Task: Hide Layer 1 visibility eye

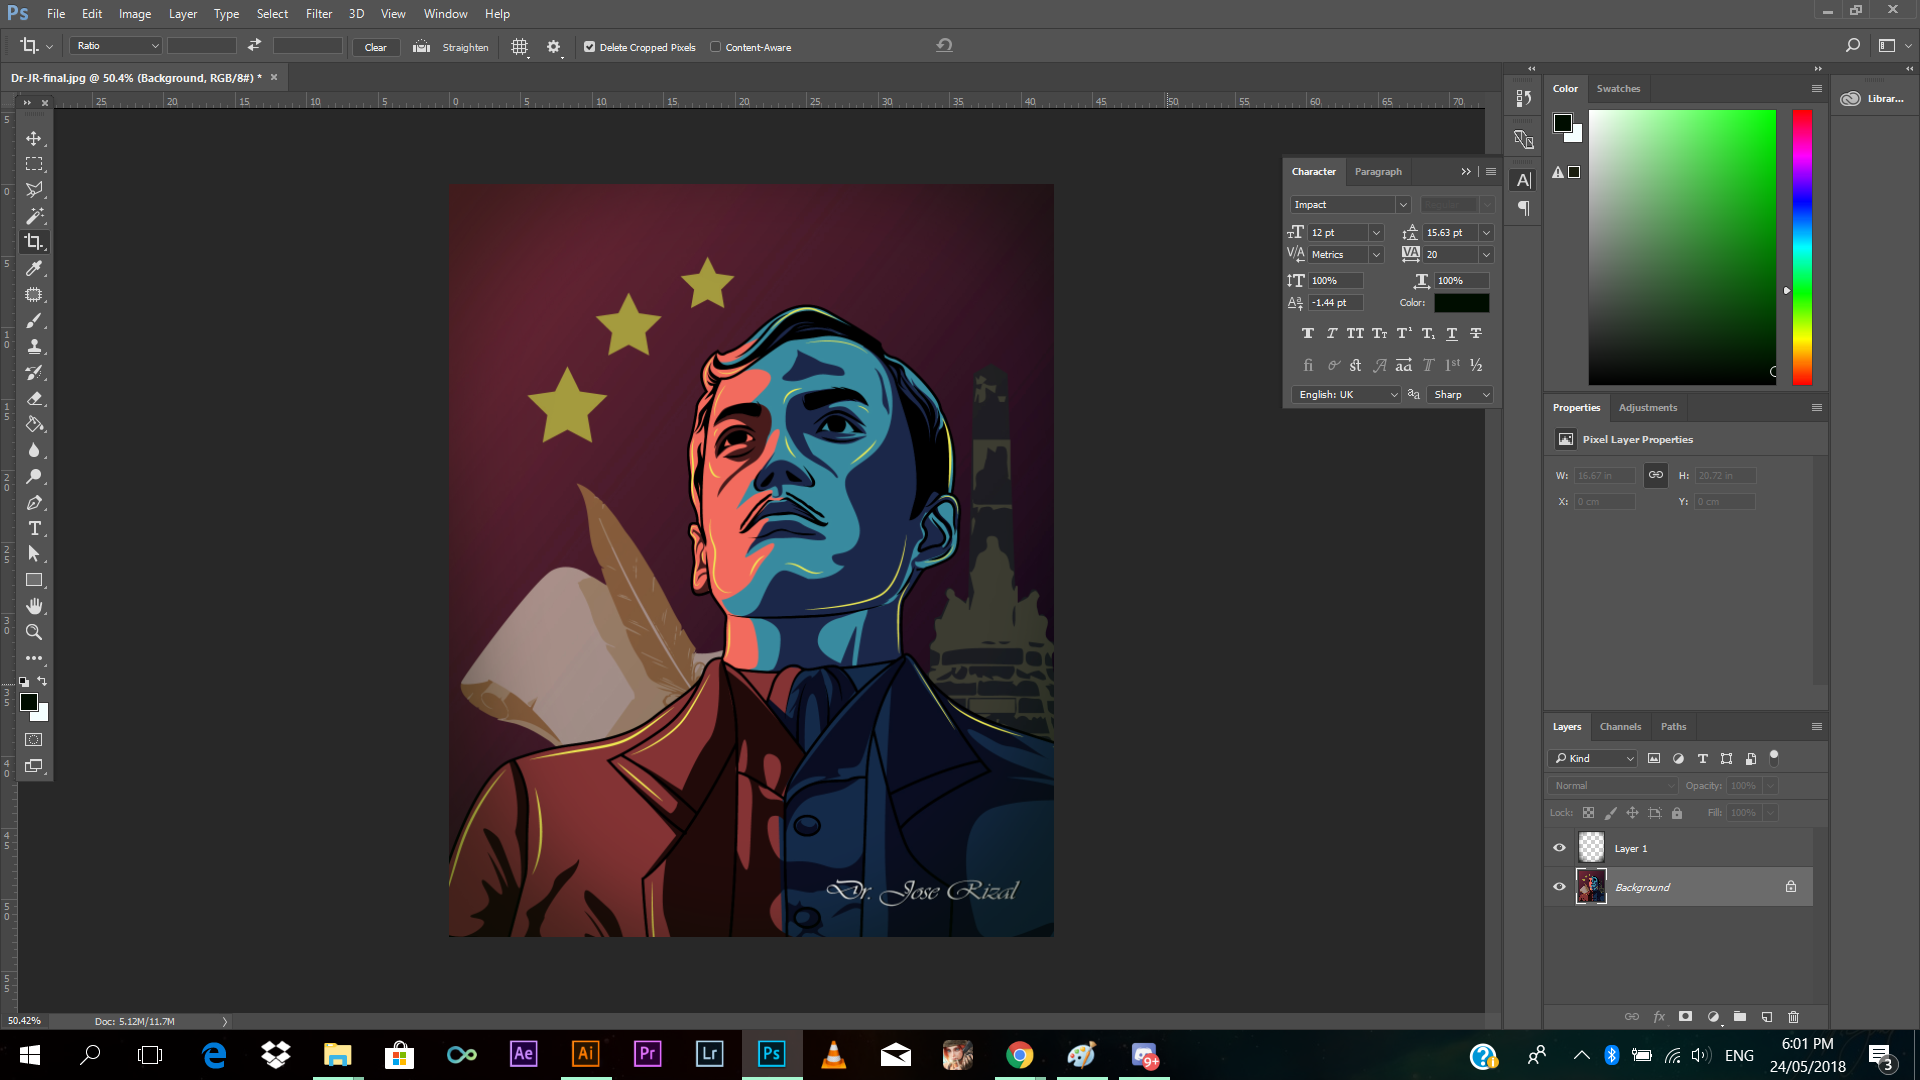Action: coord(1559,848)
